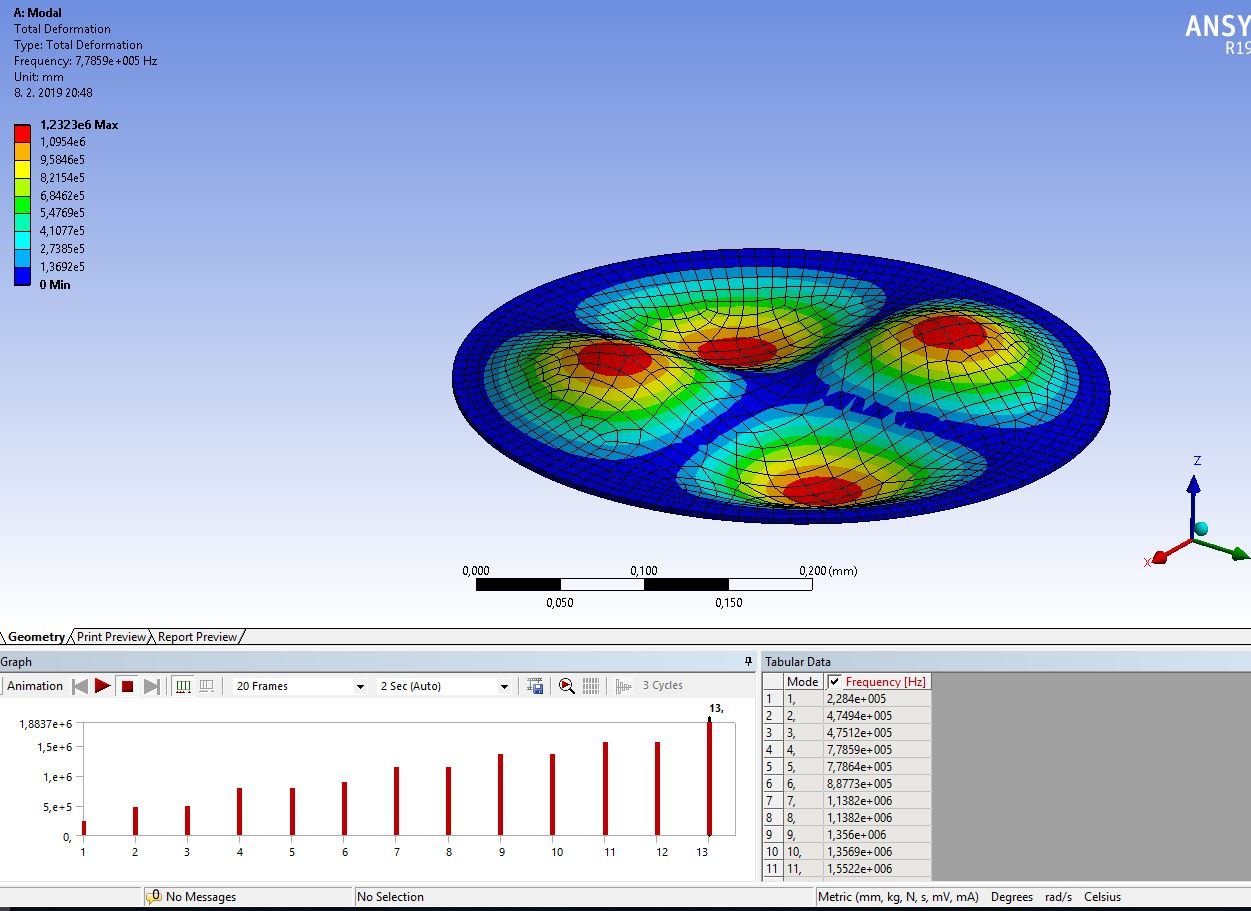Select mode 11 frequency 1,5522e+006 cell

click(x=878, y=869)
